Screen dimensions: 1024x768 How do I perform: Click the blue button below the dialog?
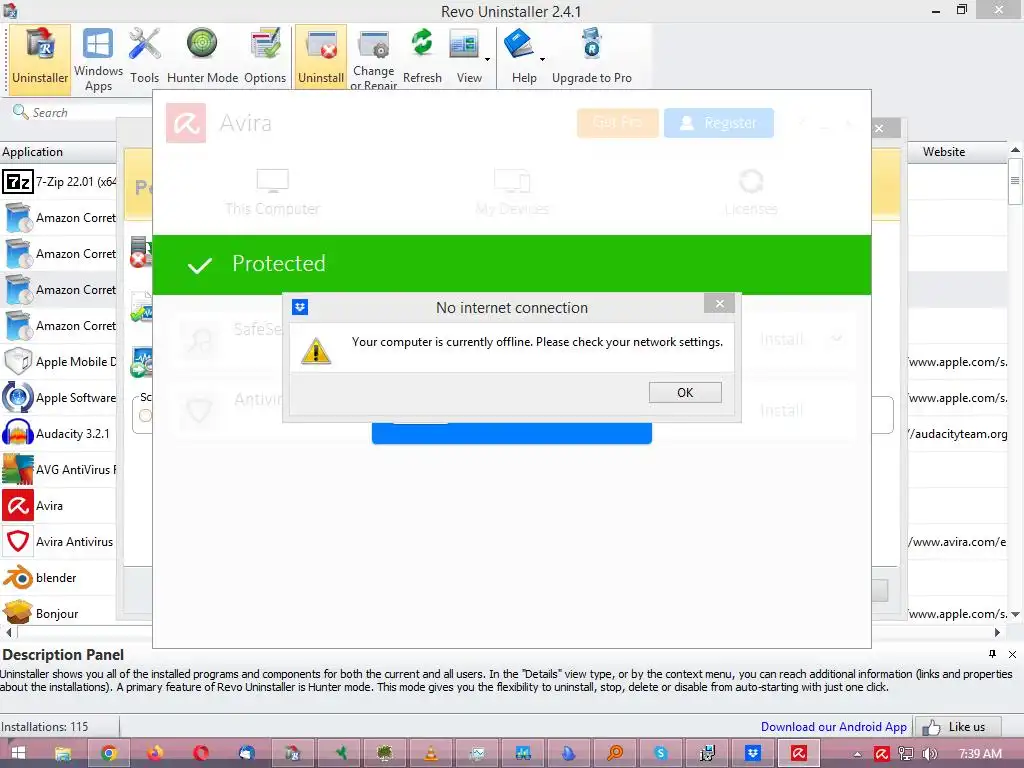pyautogui.click(x=512, y=433)
